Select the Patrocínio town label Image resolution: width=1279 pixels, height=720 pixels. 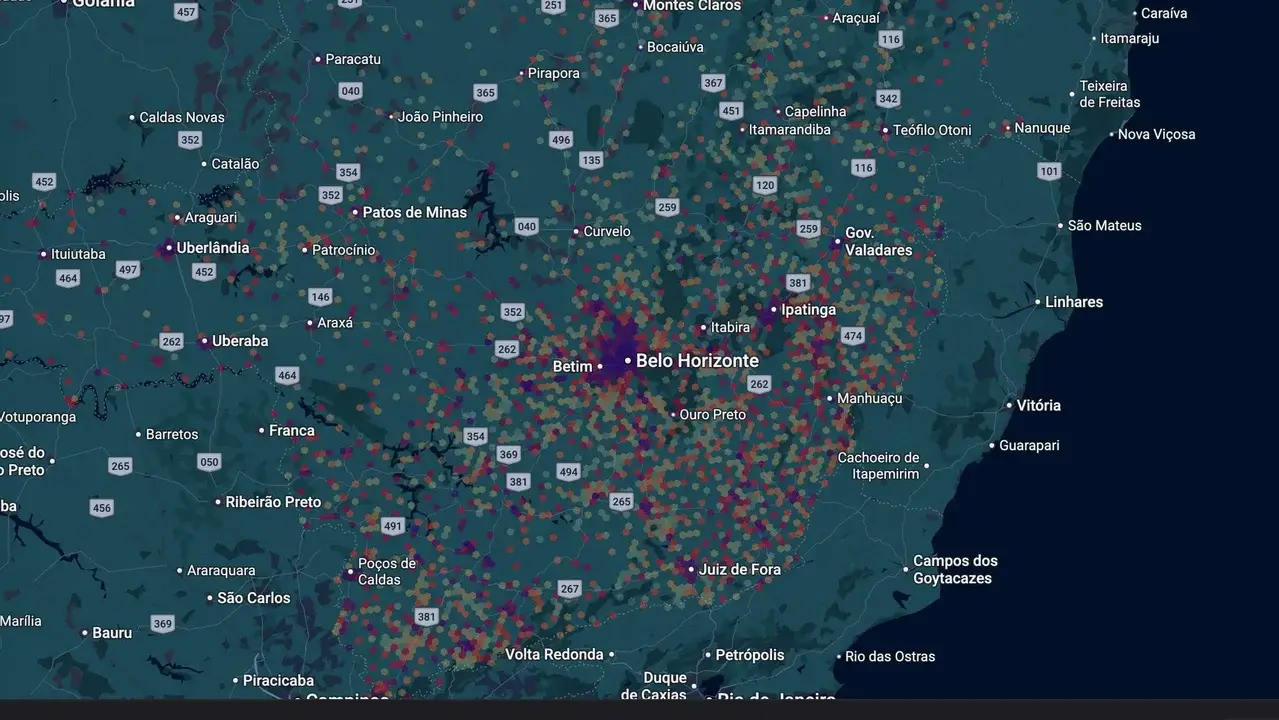tap(343, 250)
